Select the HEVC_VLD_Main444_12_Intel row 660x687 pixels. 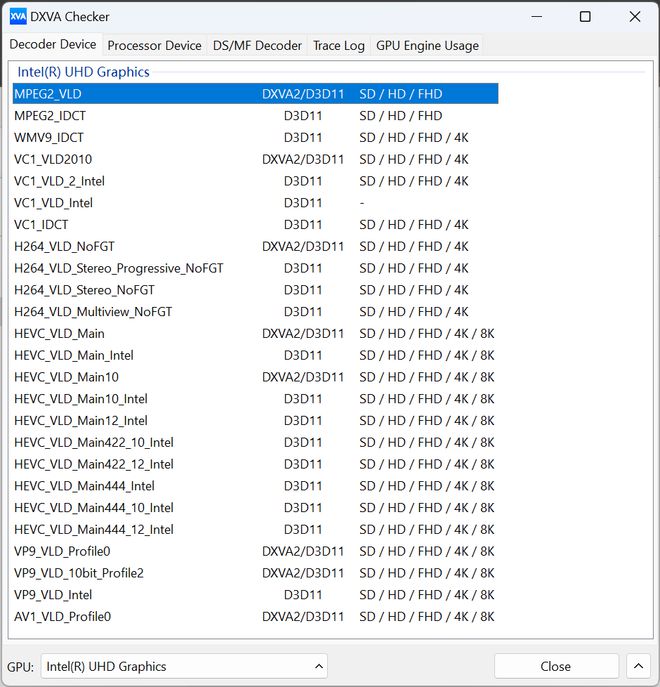point(255,529)
